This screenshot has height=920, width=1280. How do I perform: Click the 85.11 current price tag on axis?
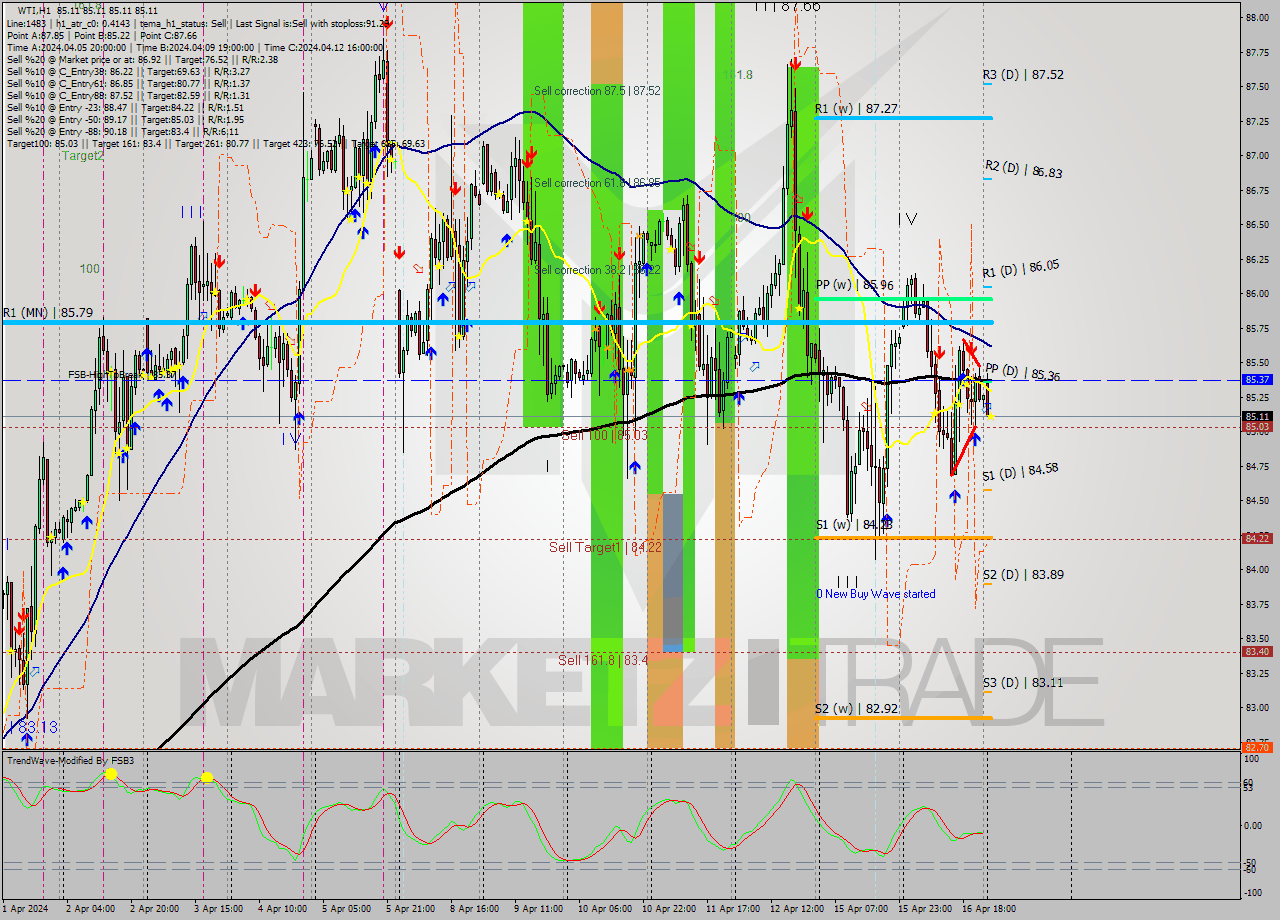click(x=1256, y=416)
